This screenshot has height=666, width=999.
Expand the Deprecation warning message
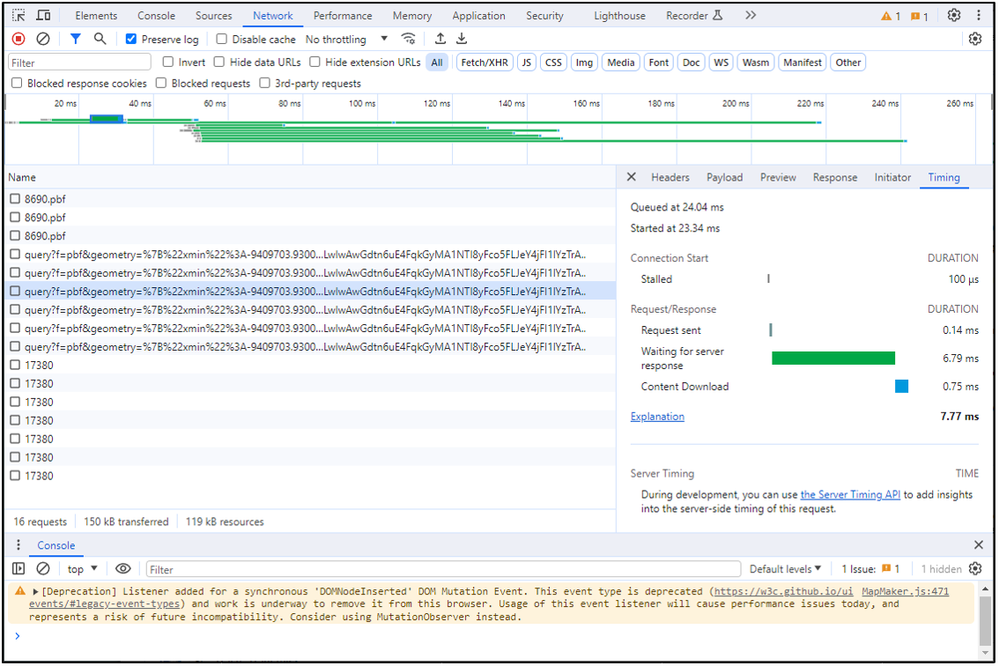(36, 591)
